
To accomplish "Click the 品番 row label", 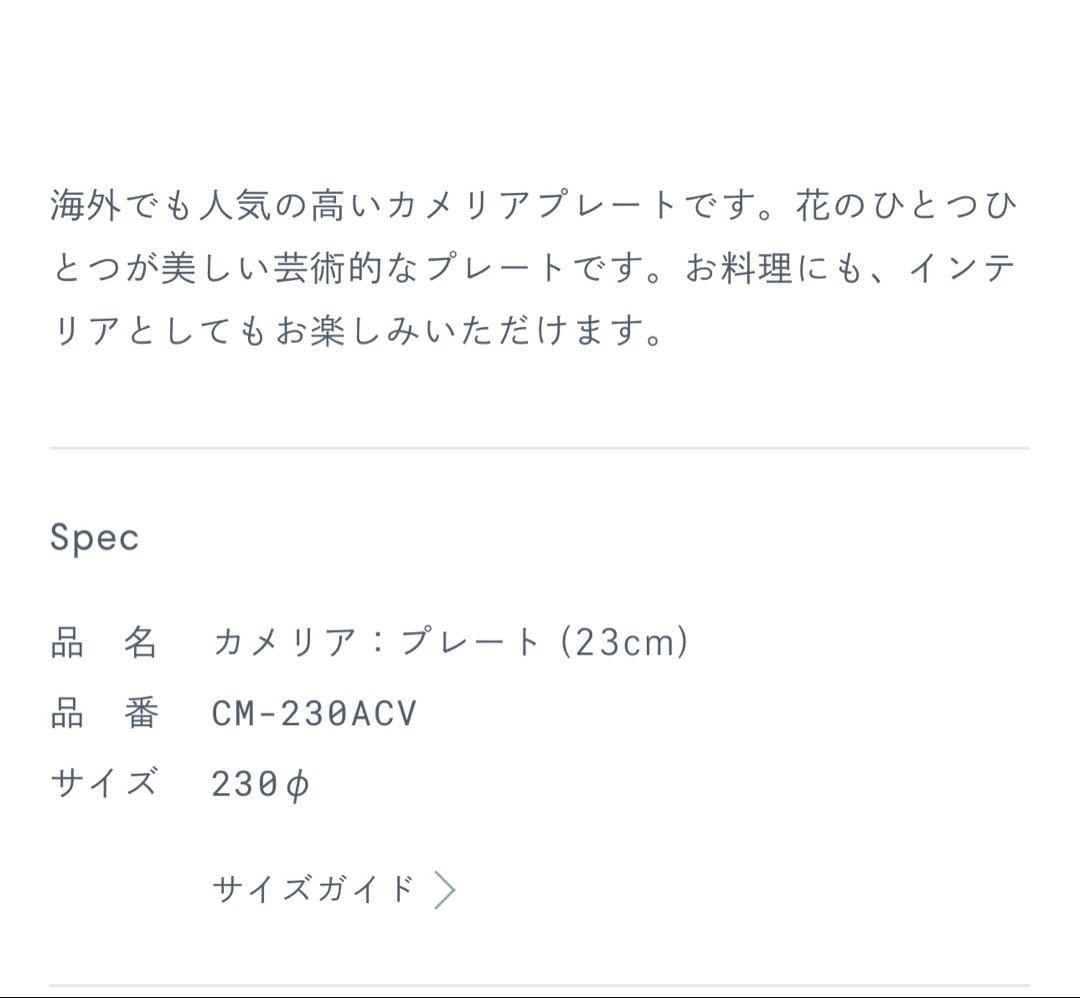I will [104, 714].
